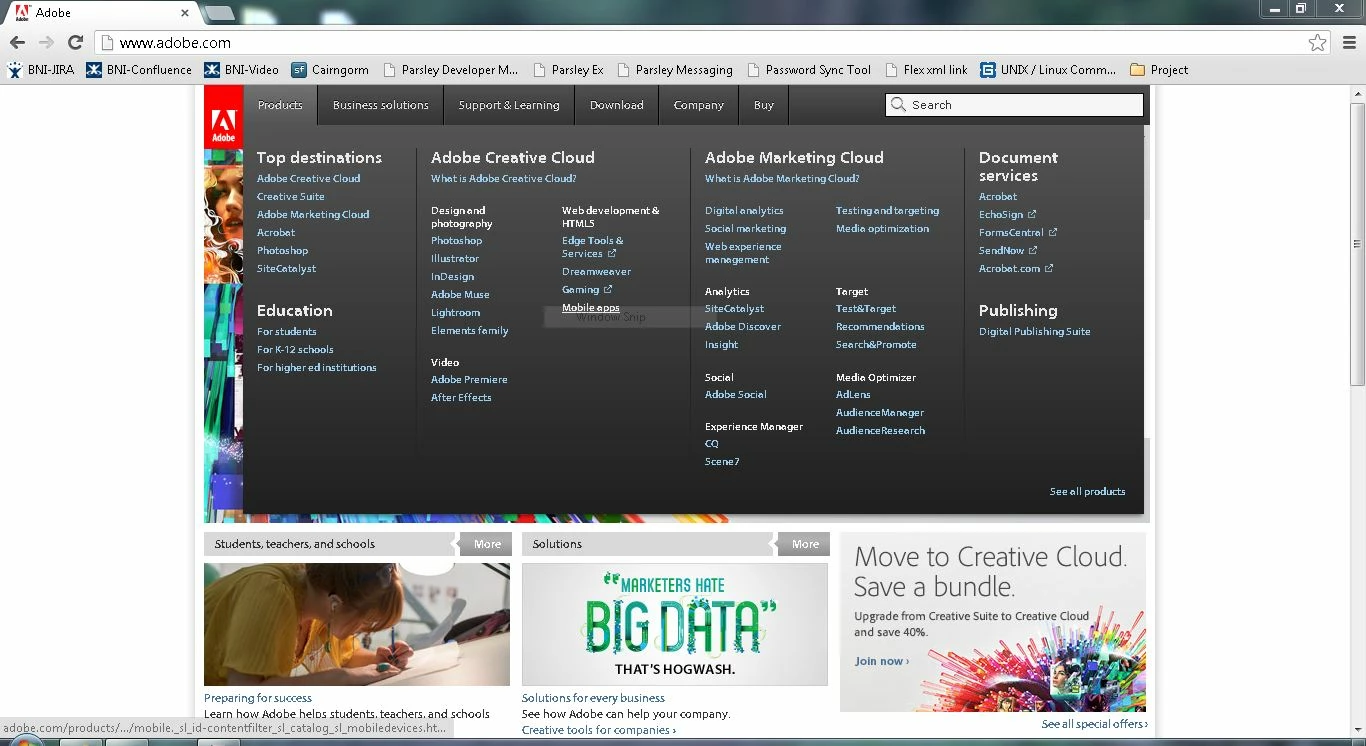1366x746 pixels.
Task: Open Edge Tools & Services external link
Action: 592,247
